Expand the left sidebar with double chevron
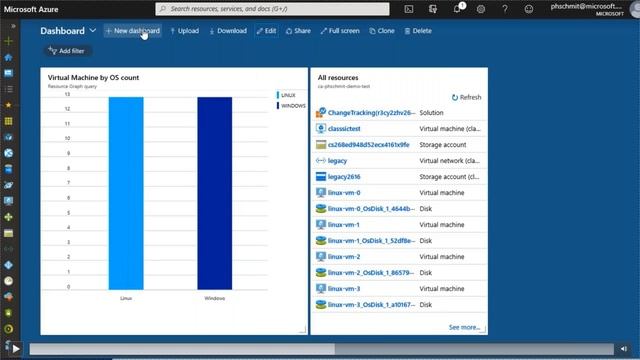640x360 pixels. (x=13, y=26)
